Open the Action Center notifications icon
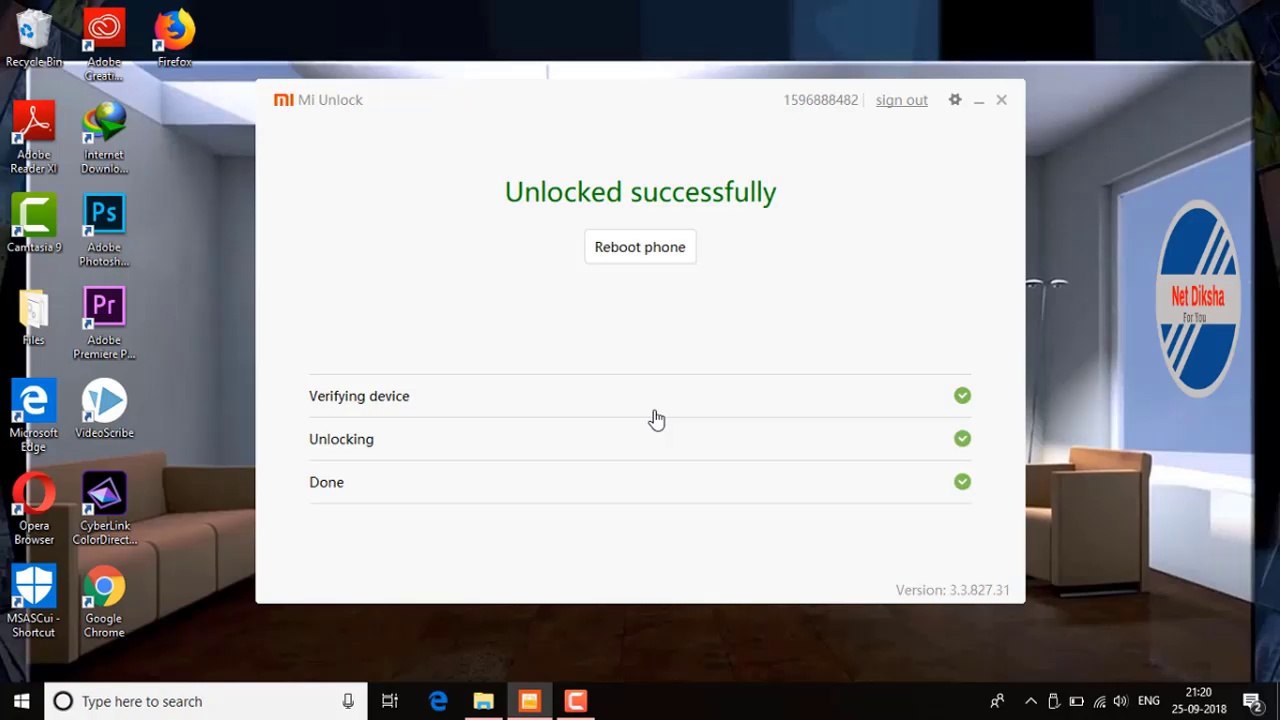Viewport: 1280px width, 720px height. tap(1252, 701)
